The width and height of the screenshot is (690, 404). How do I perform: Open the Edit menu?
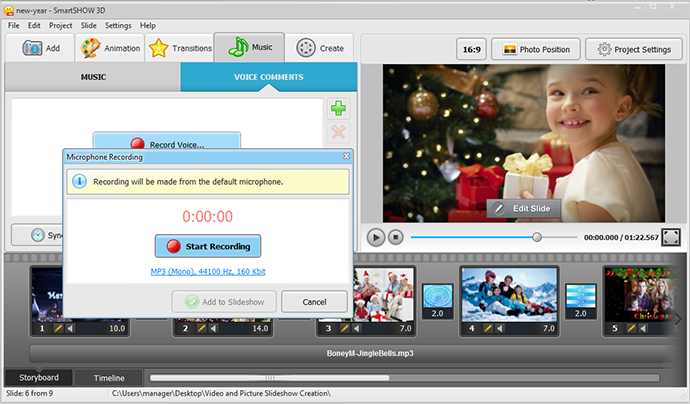pyautogui.click(x=34, y=26)
